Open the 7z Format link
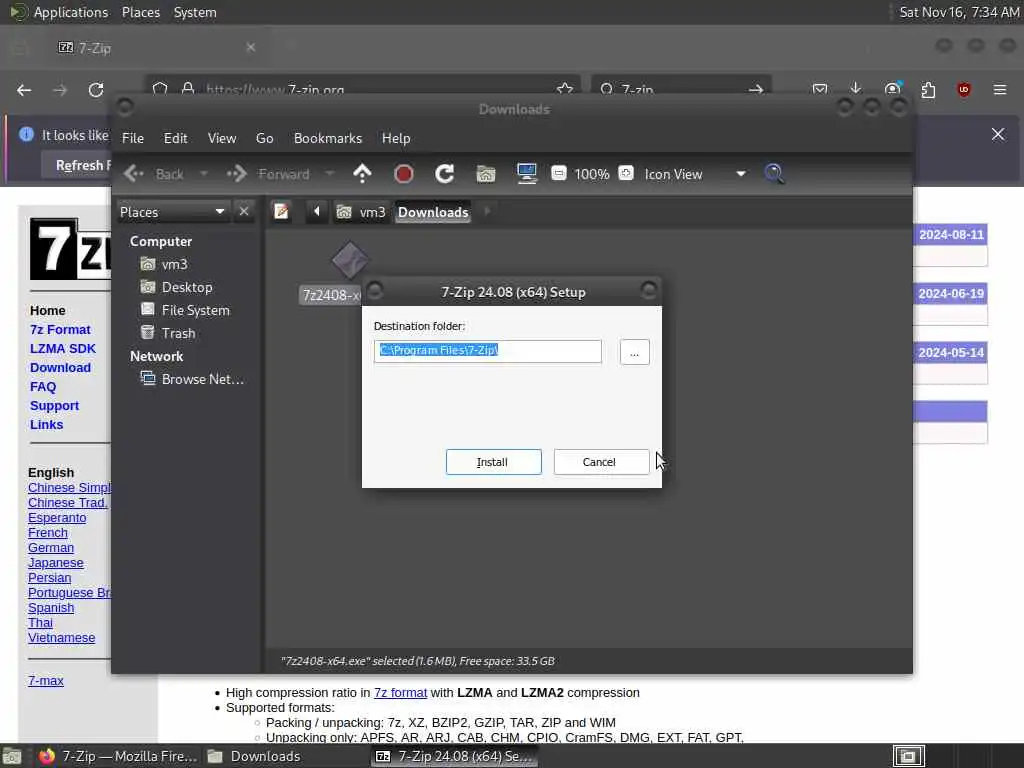This screenshot has width=1024, height=768. [x=60, y=330]
